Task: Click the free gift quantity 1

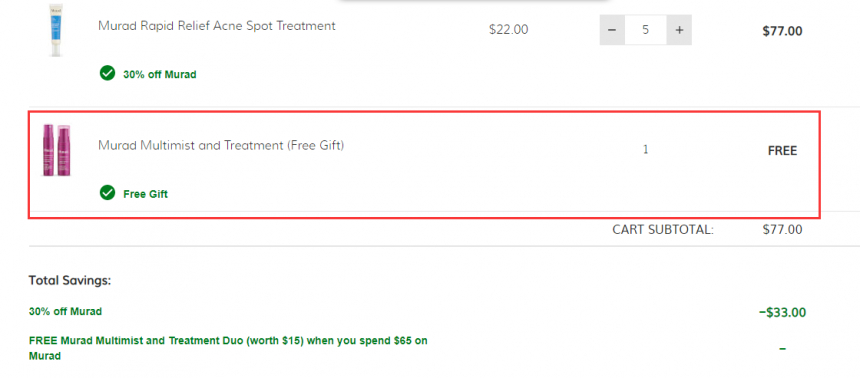Action: 646,149
